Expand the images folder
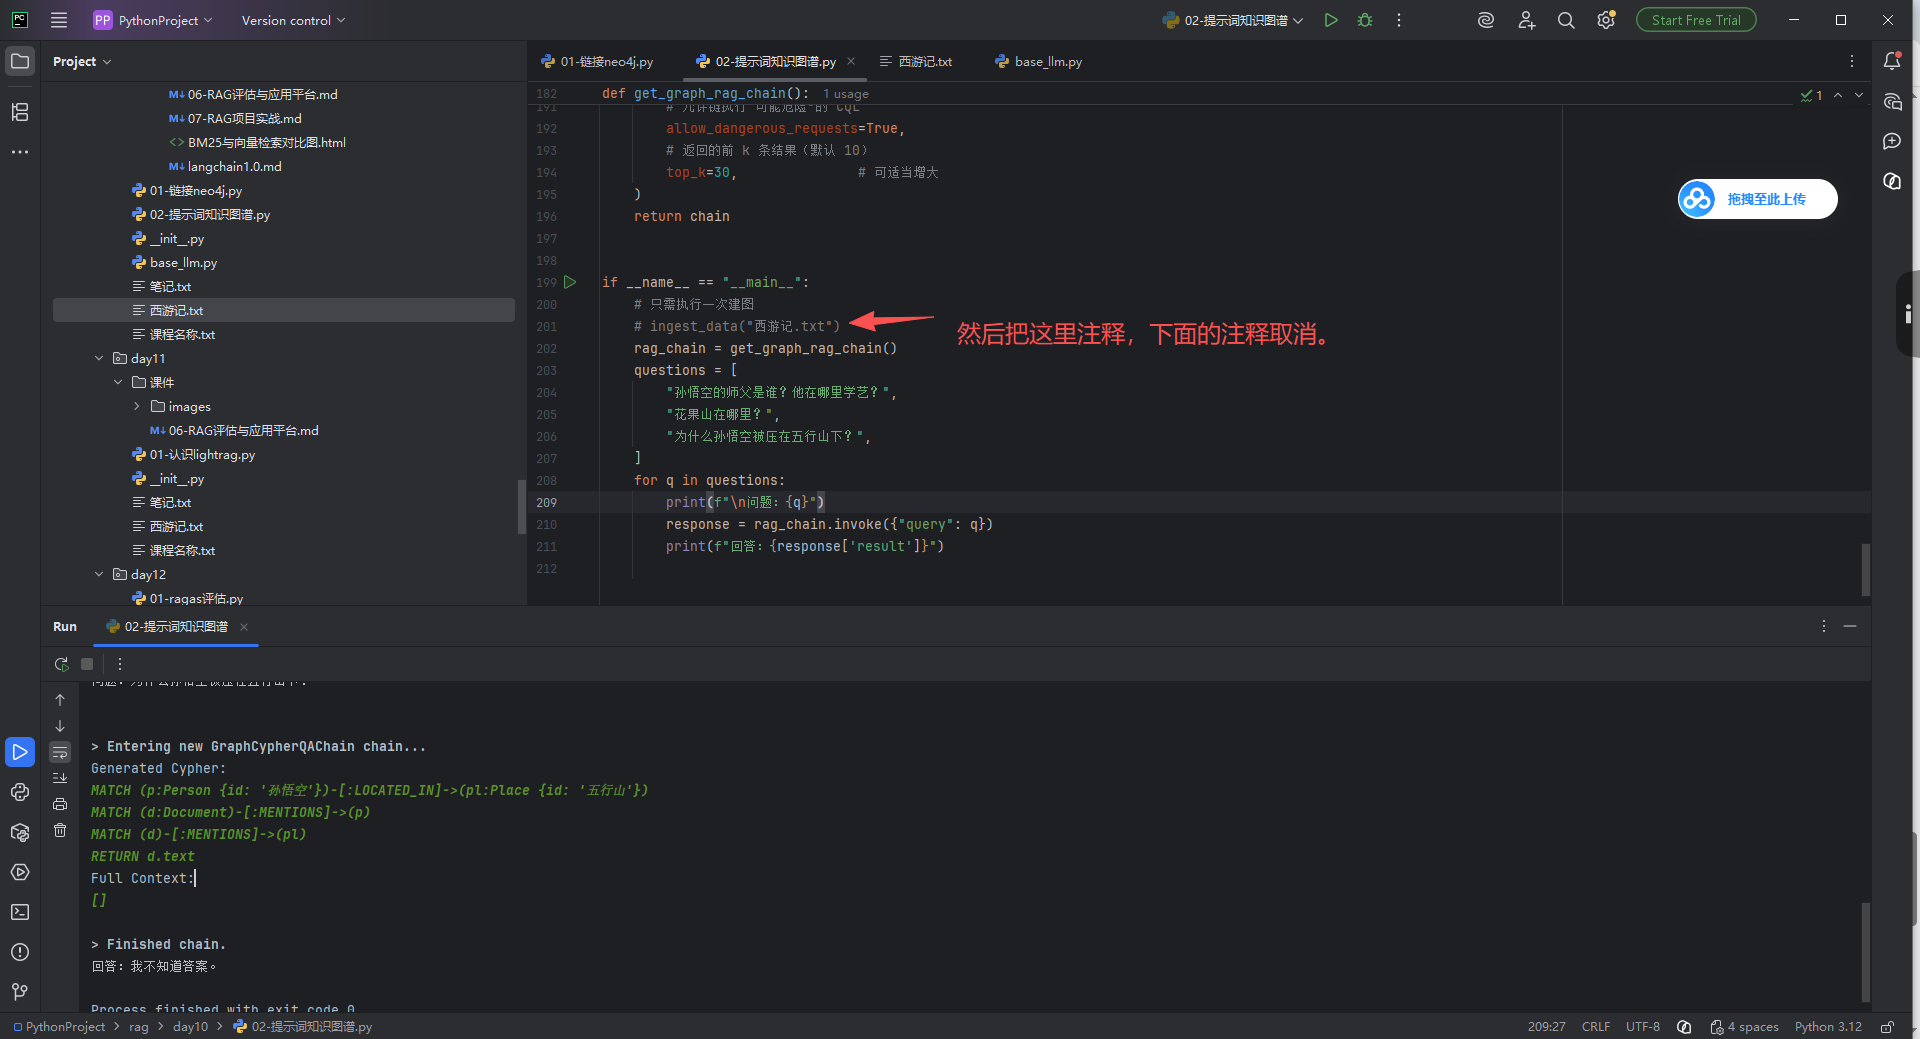 tap(137, 406)
